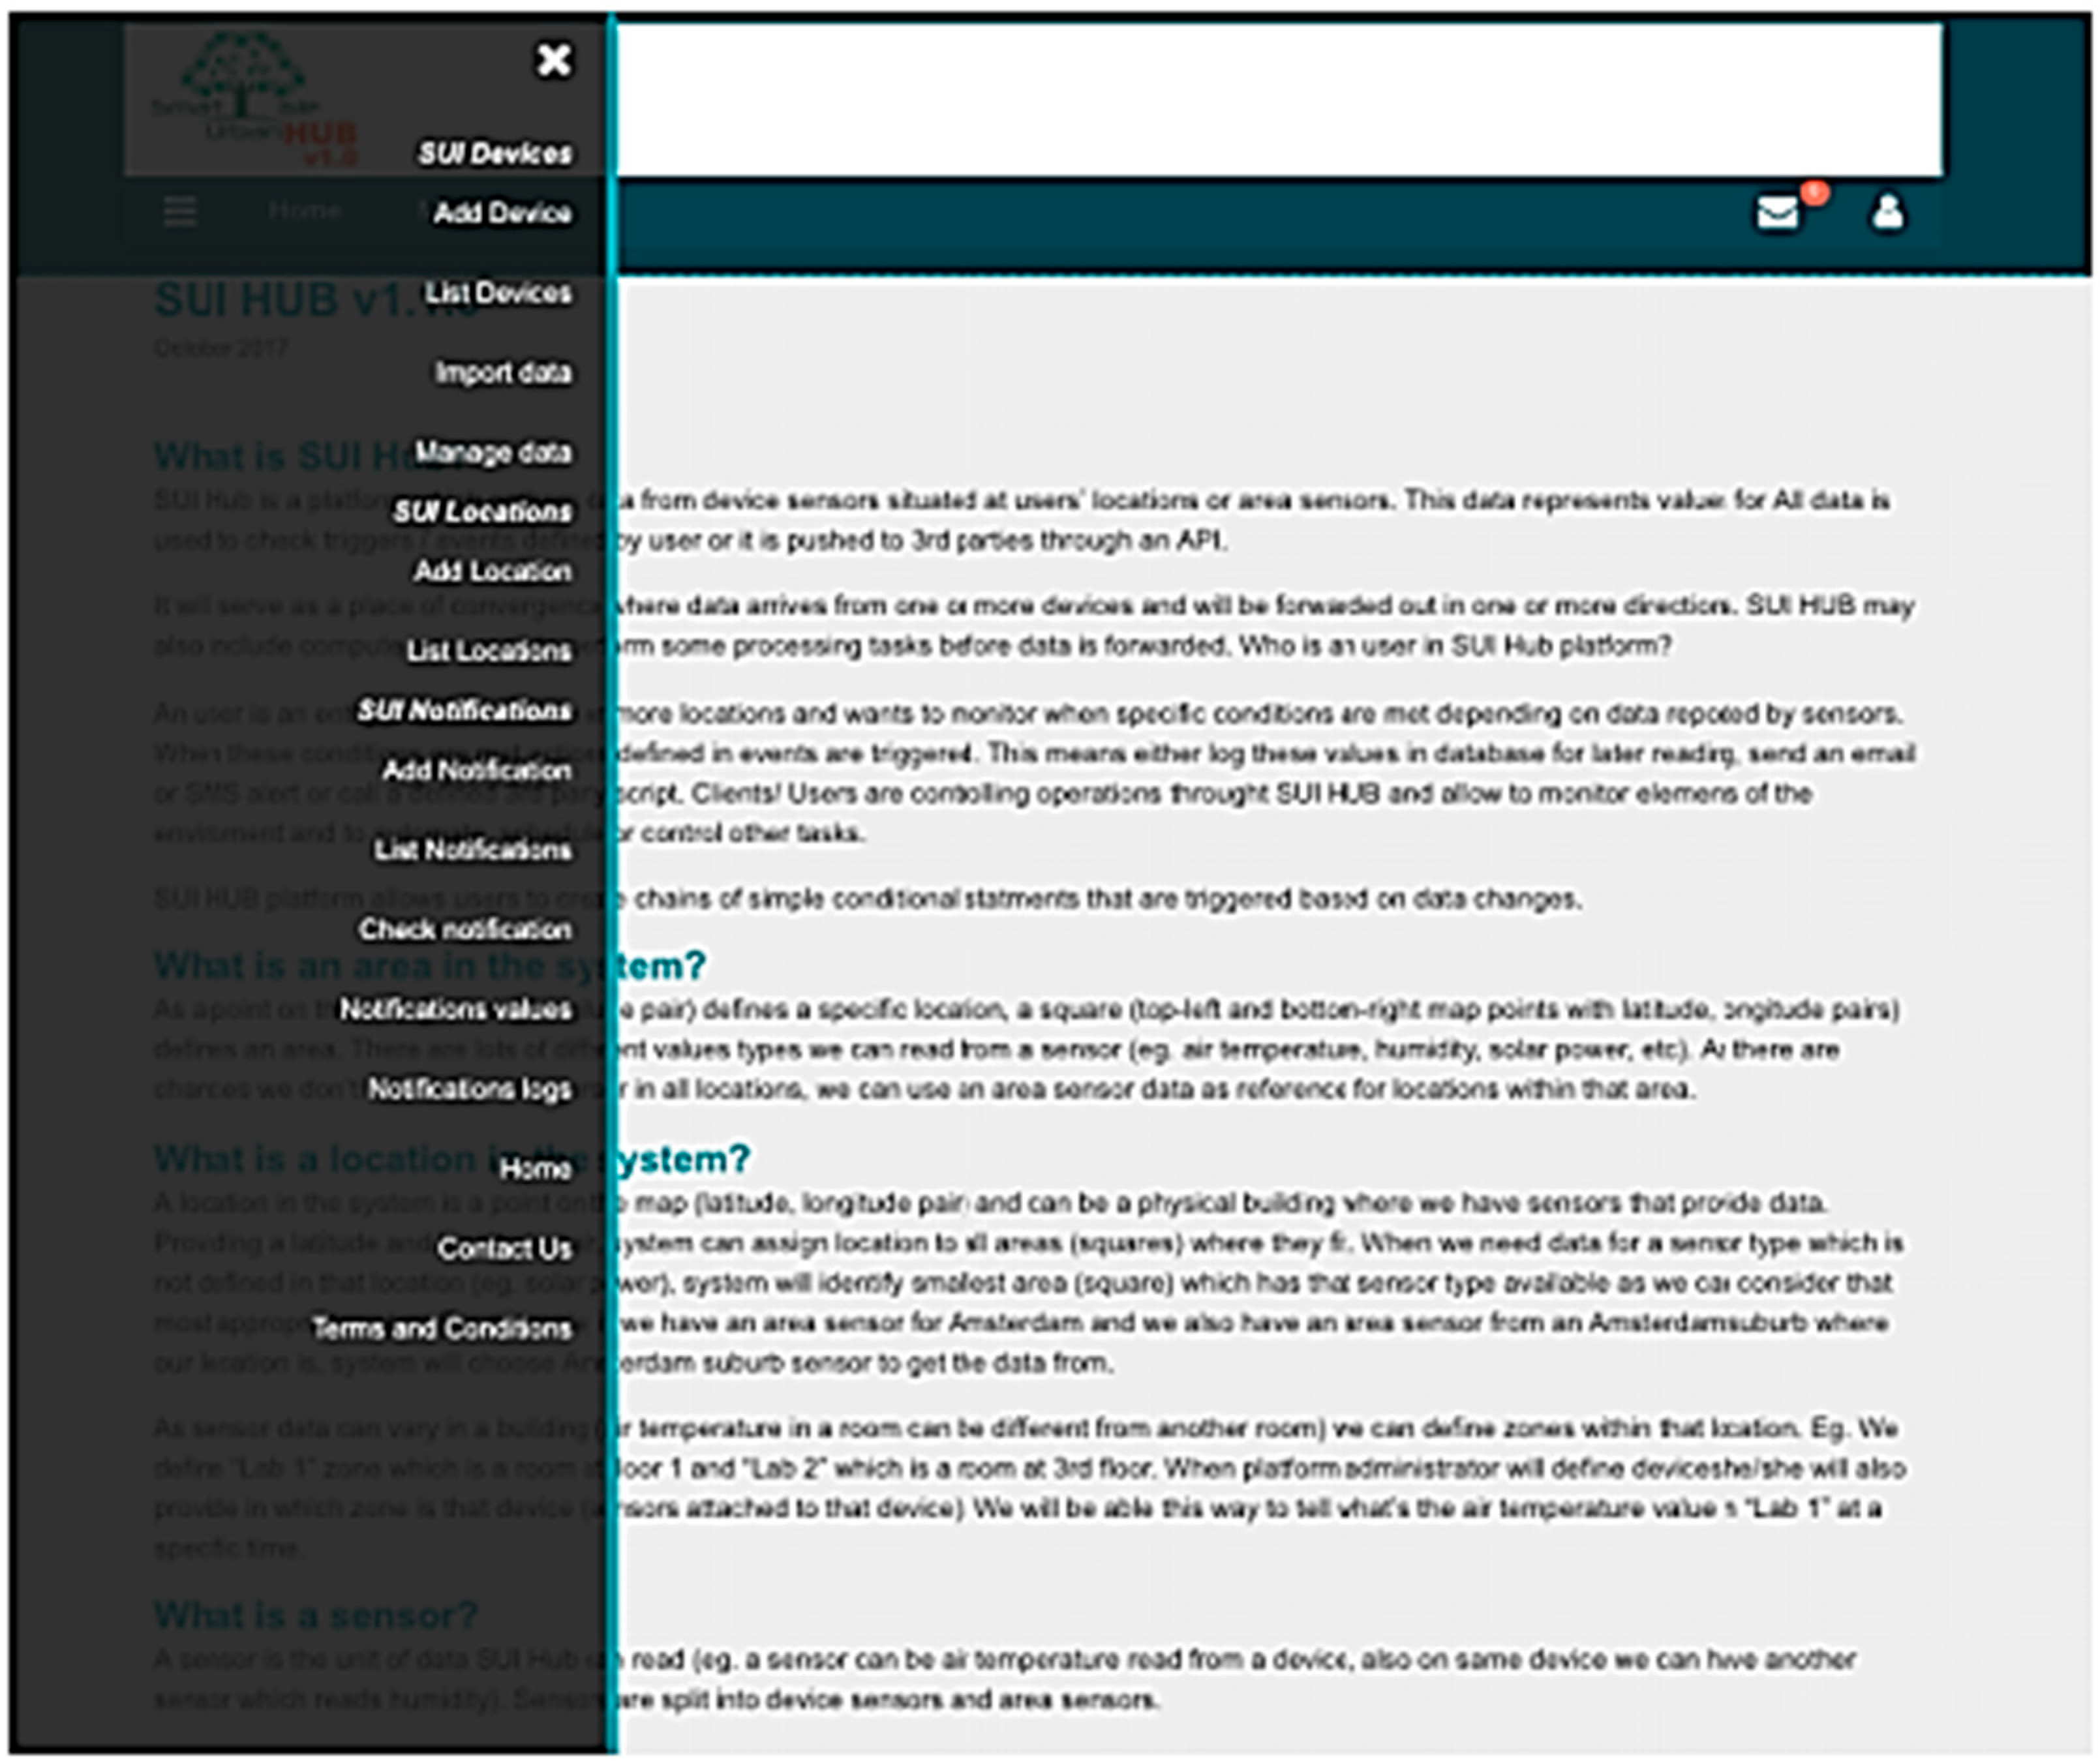Select Add Device in side menu
This screenshot has height=1761, width=2100.
click(x=502, y=213)
